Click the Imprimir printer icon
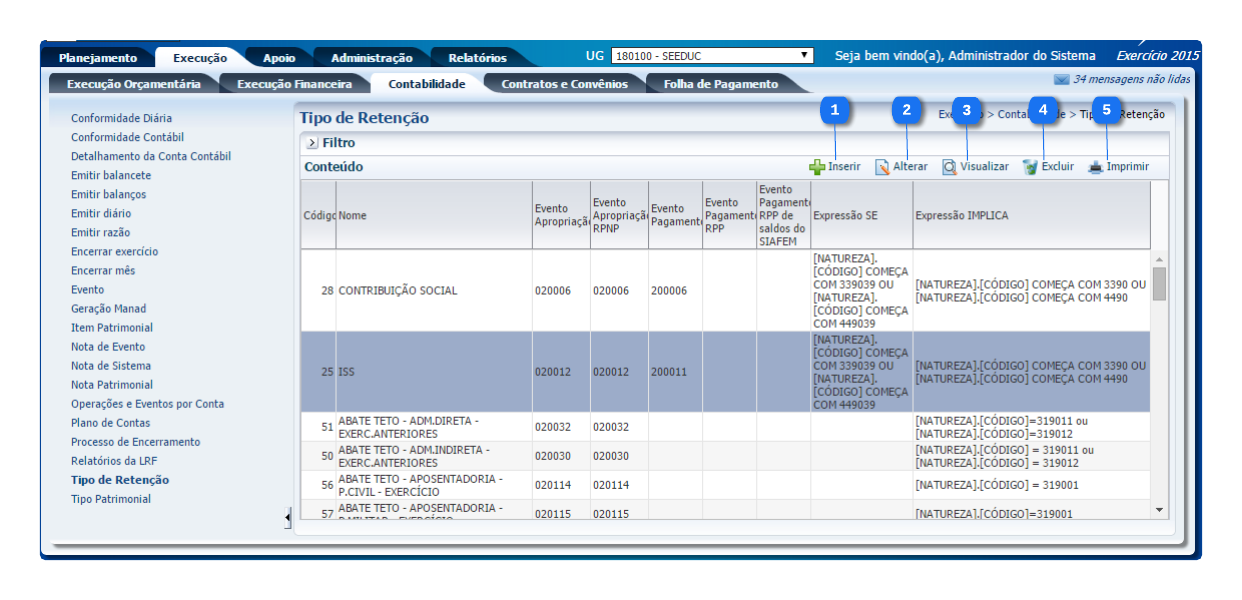This screenshot has width=1242, height=600. (1095, 168)
